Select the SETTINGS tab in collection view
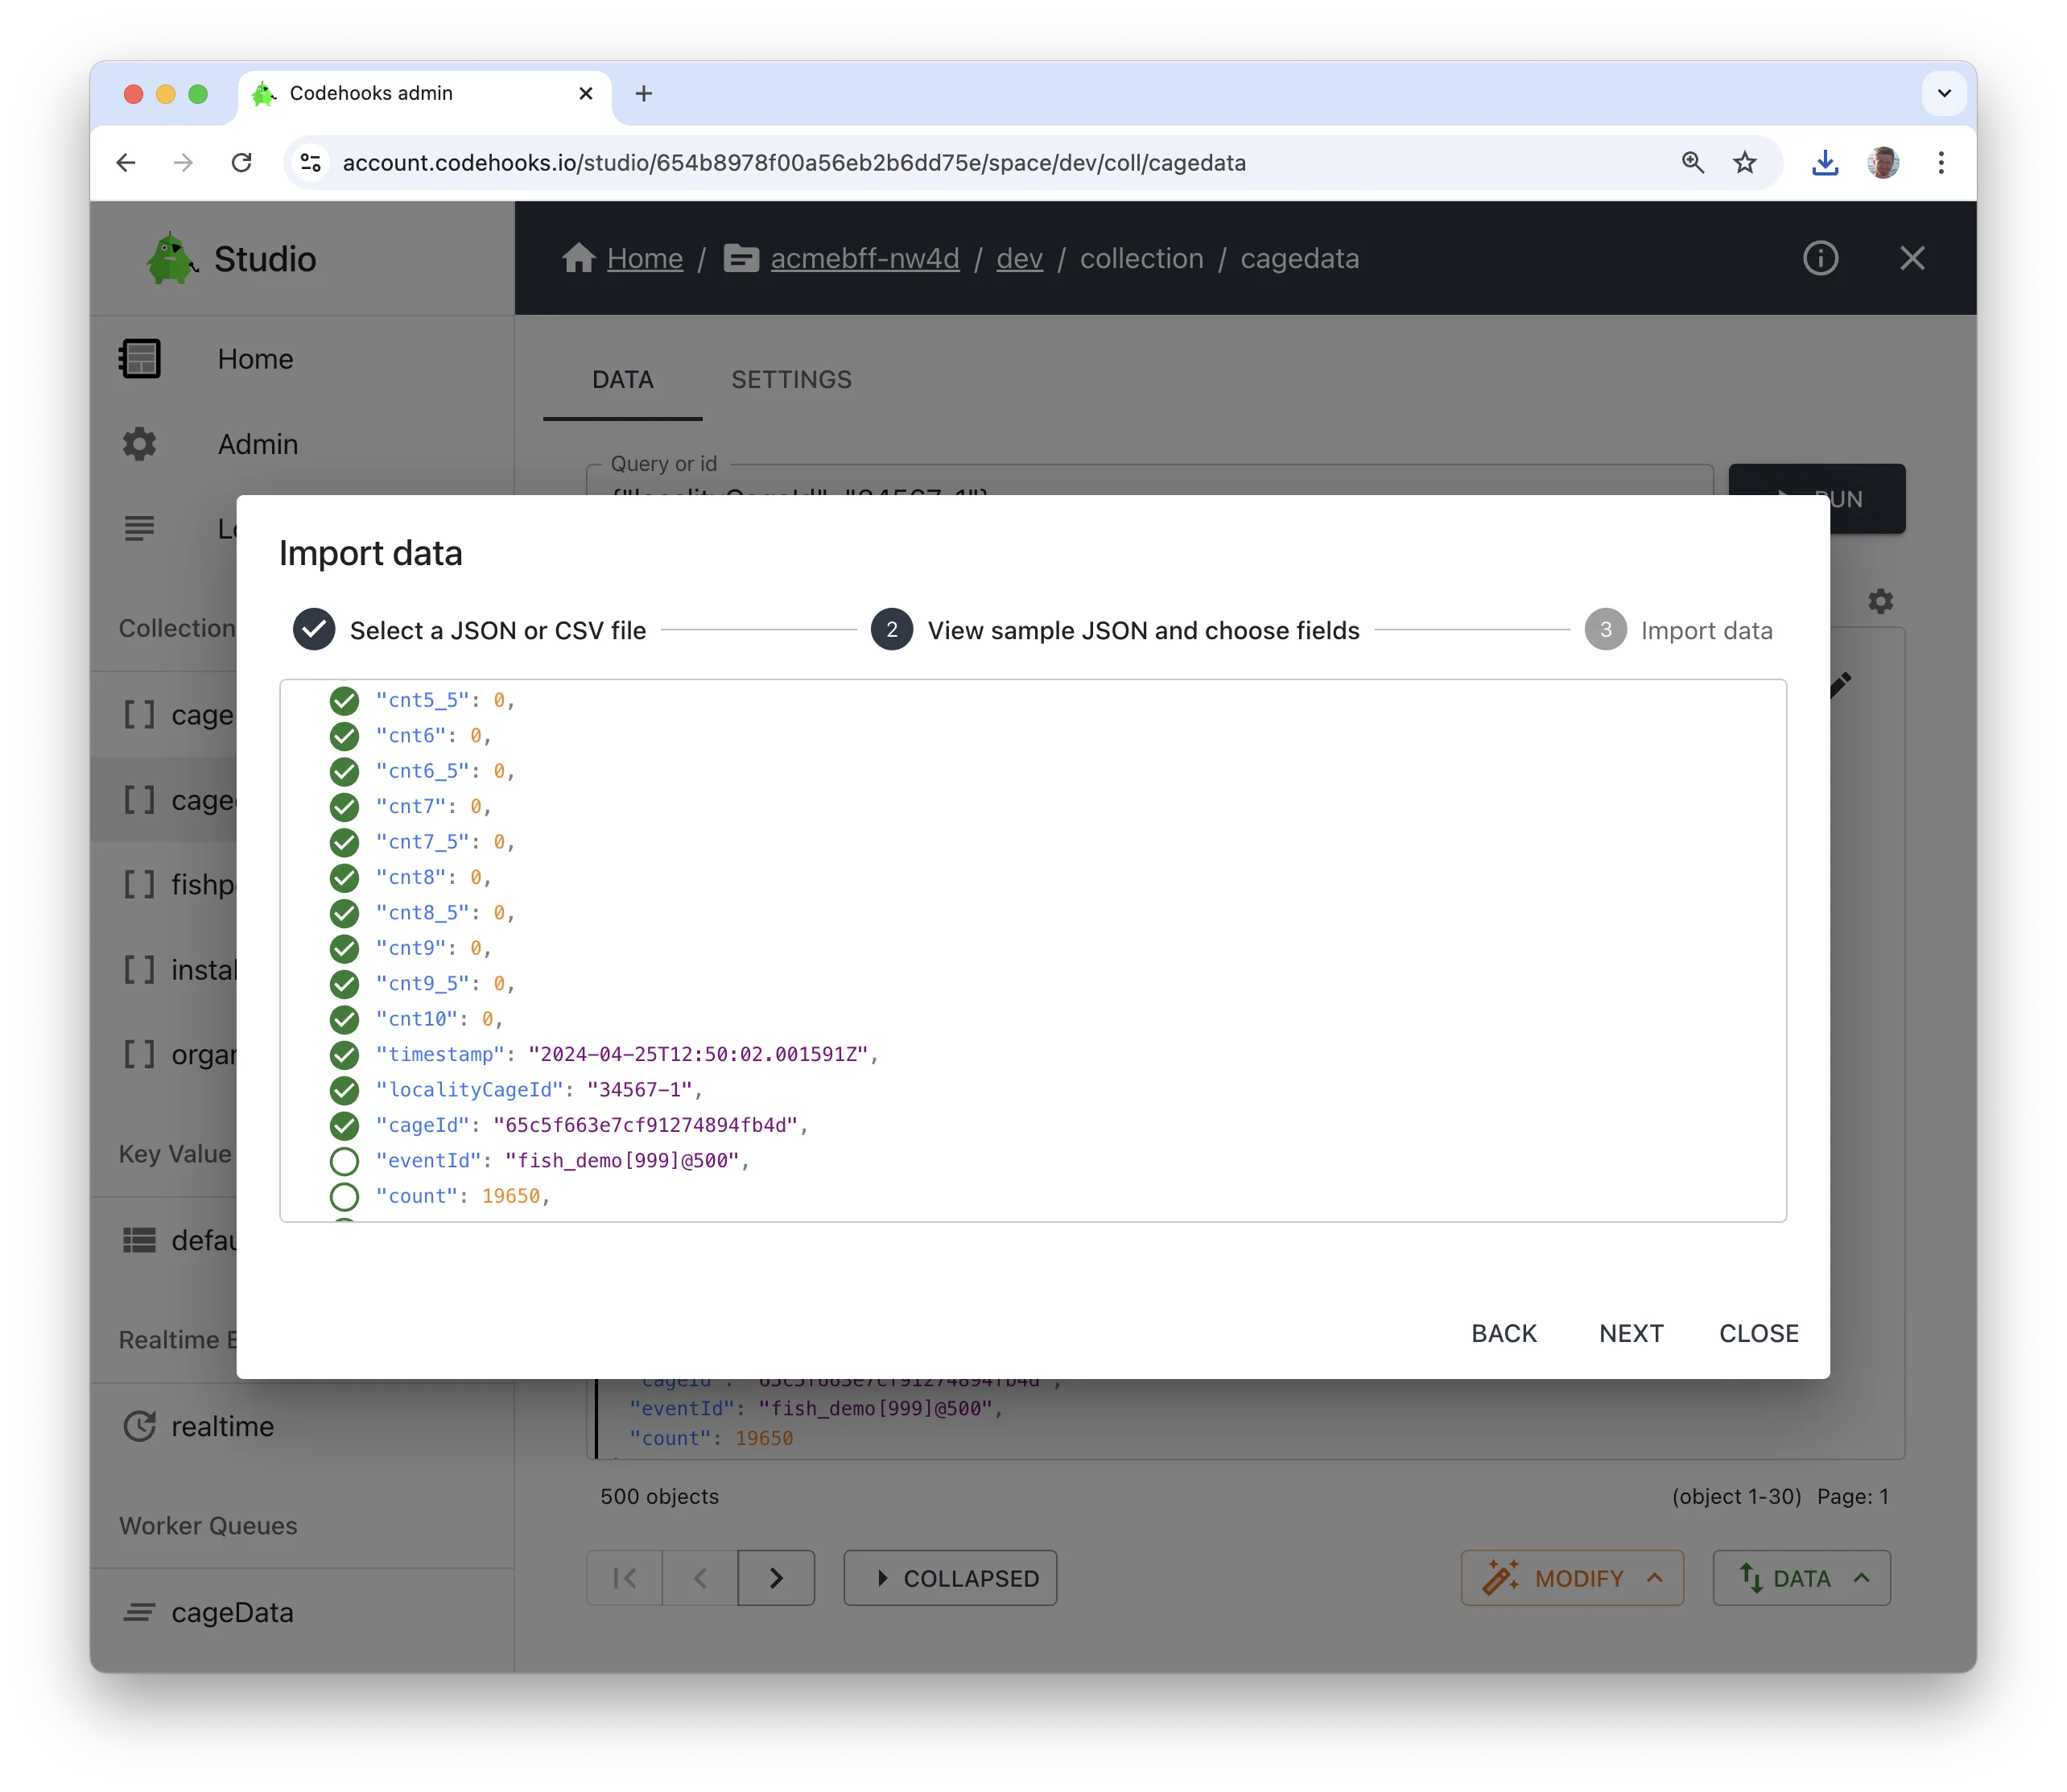 [789, 380]
